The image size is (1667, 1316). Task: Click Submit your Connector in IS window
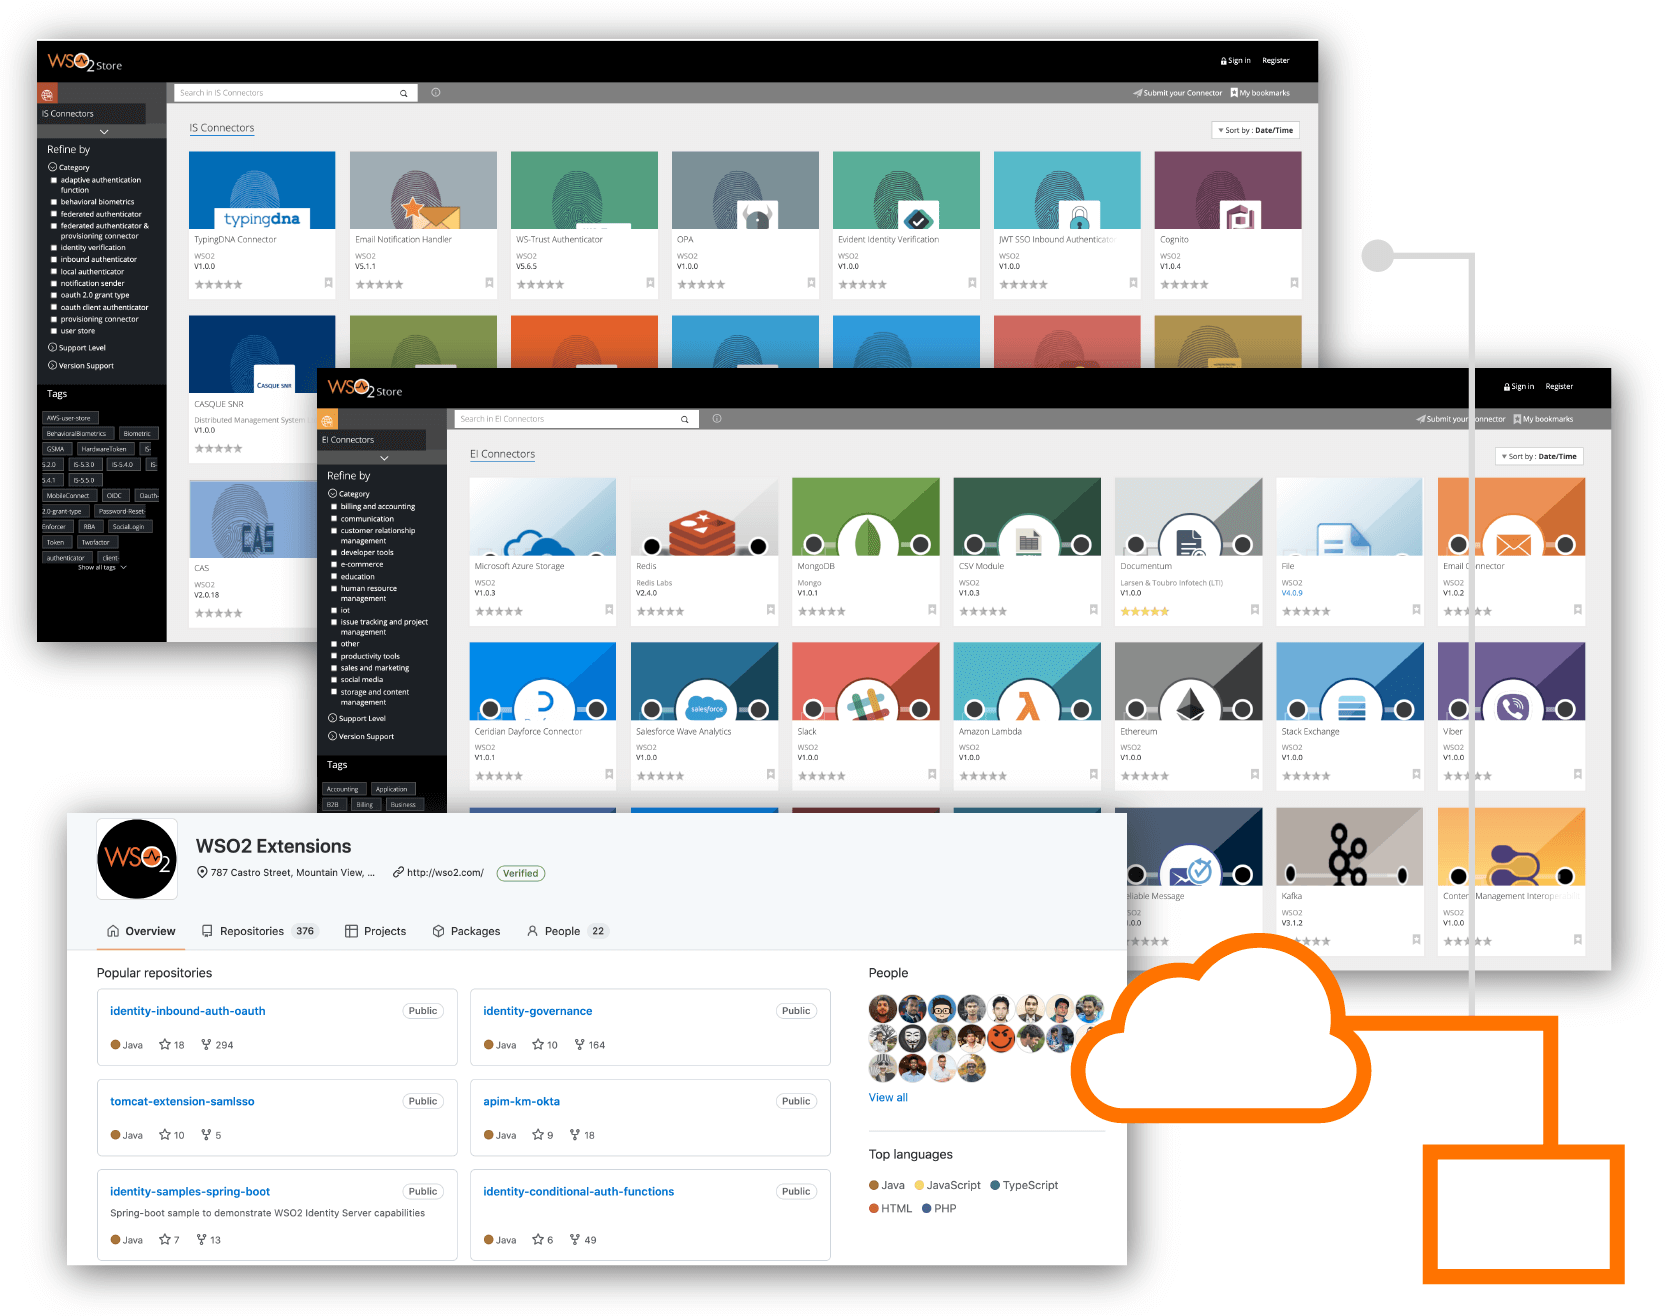click(1177, 93)
